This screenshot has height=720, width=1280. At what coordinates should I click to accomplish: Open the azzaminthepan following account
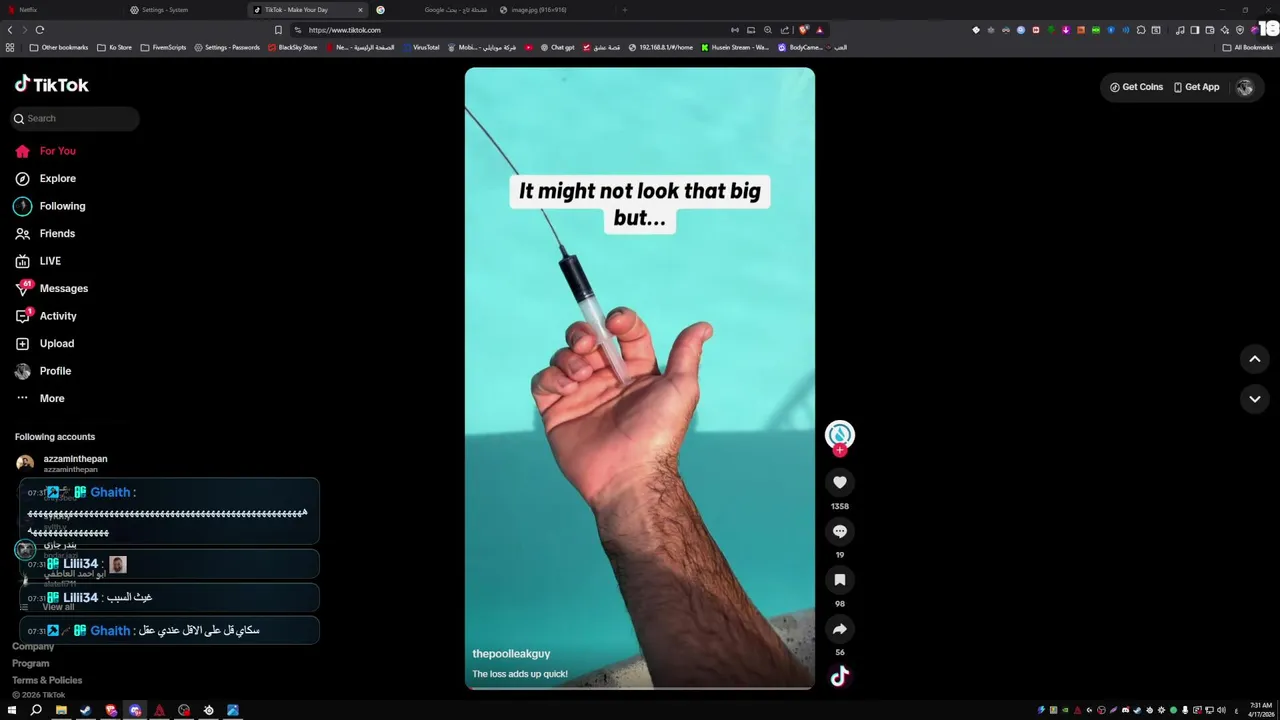62,463
